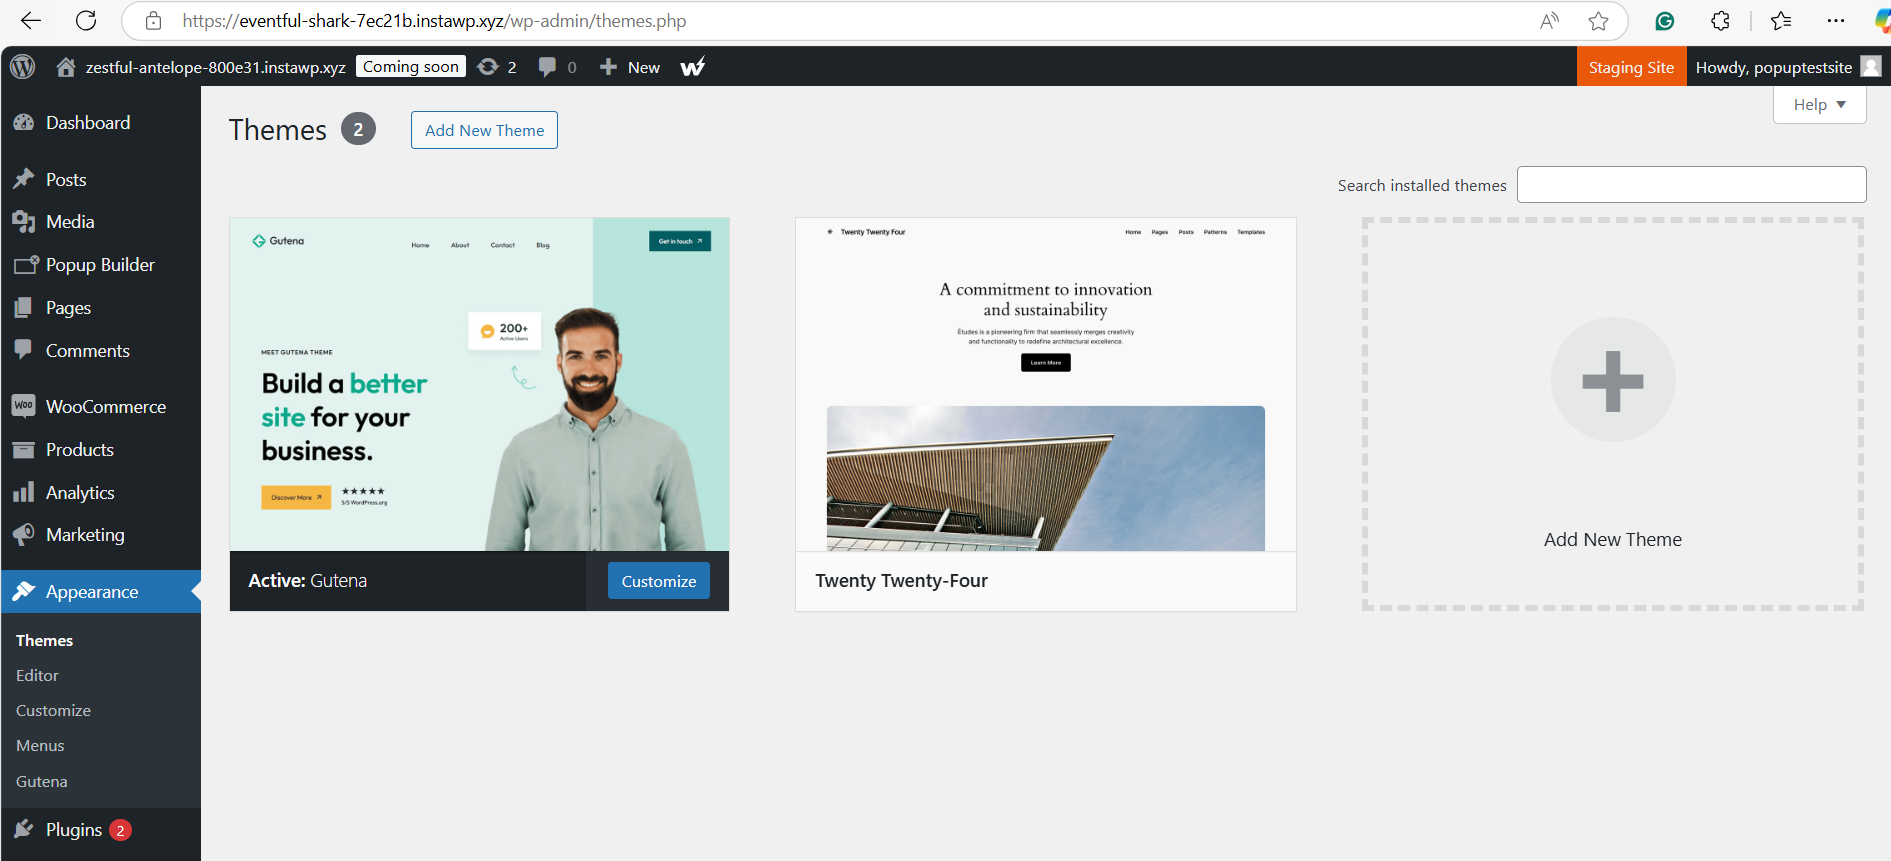
Task: Click the Coming soon badge
Action: (x=411, y=66)
